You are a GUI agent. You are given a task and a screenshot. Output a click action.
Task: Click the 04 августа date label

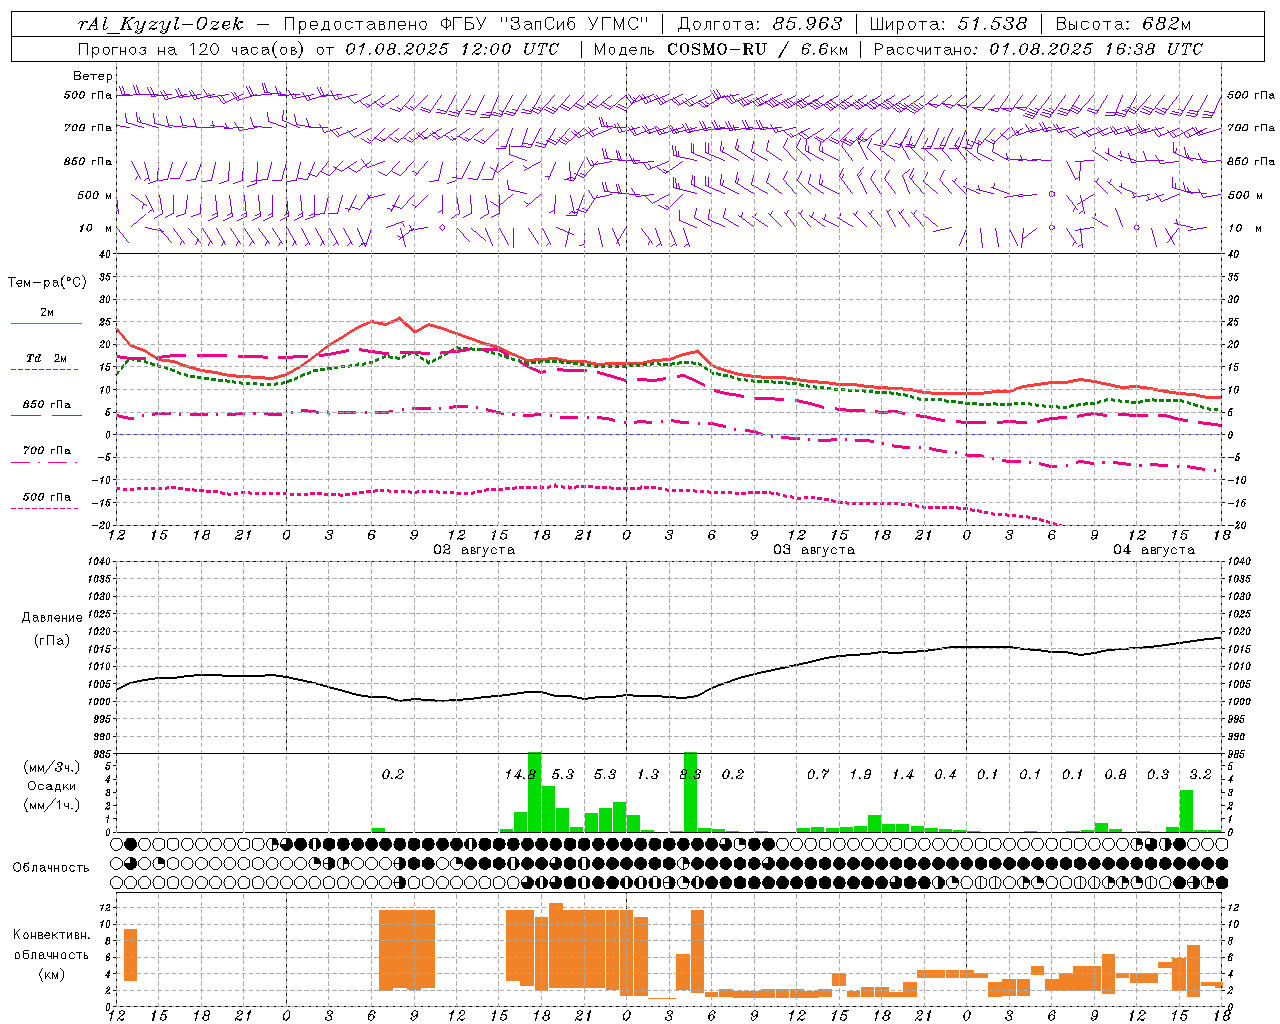coord(1154,550)
